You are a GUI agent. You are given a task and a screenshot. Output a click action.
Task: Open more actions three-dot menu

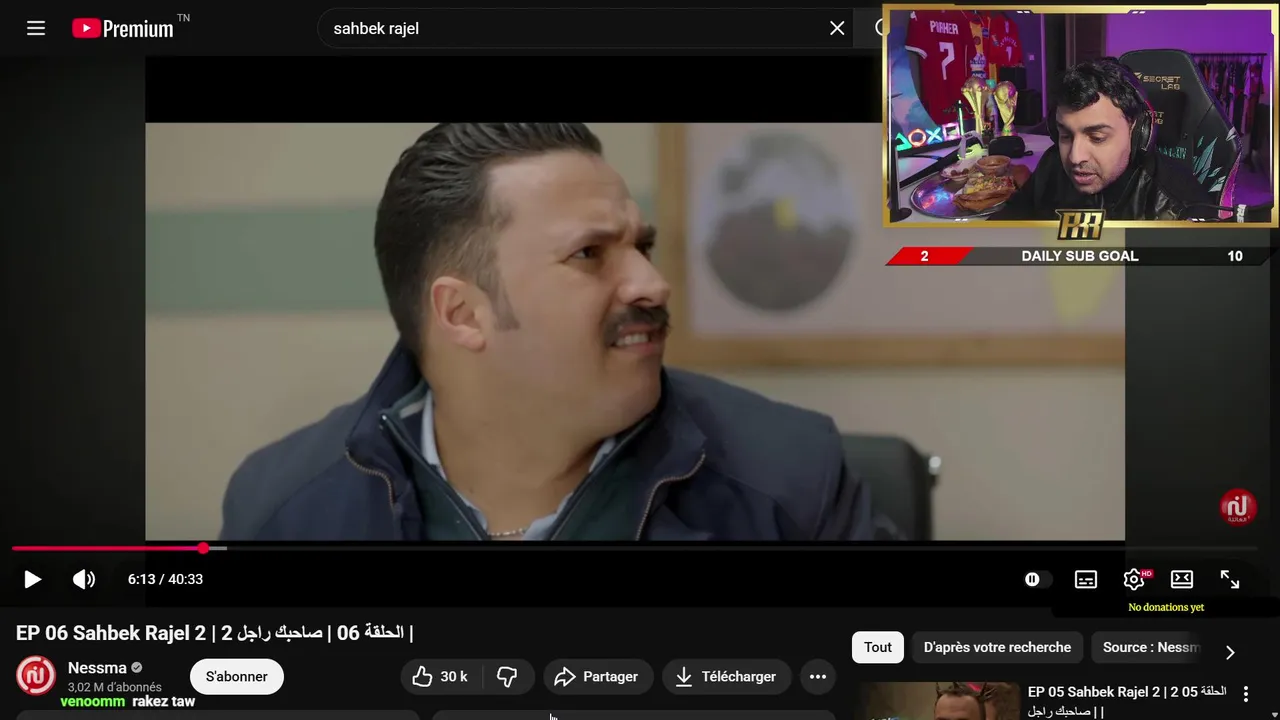(818, 677)
